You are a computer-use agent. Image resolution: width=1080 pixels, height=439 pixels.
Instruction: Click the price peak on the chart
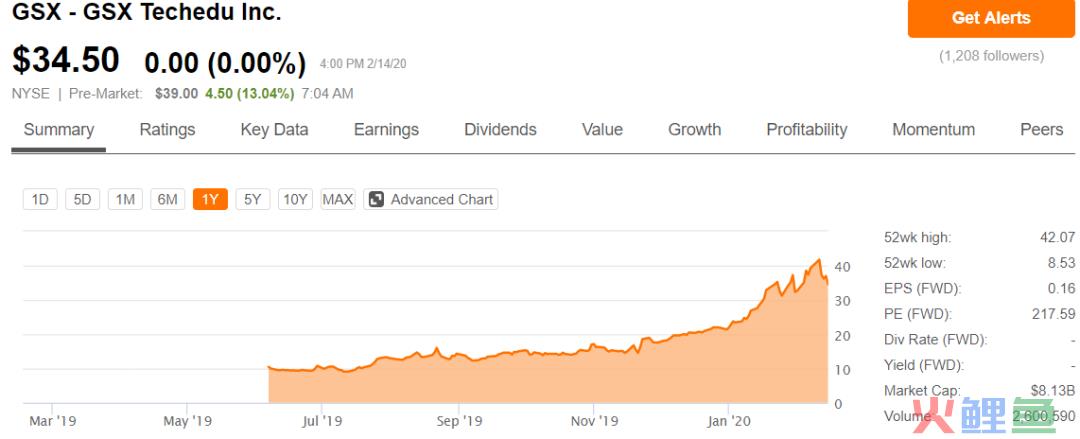[x=819, y=260]
